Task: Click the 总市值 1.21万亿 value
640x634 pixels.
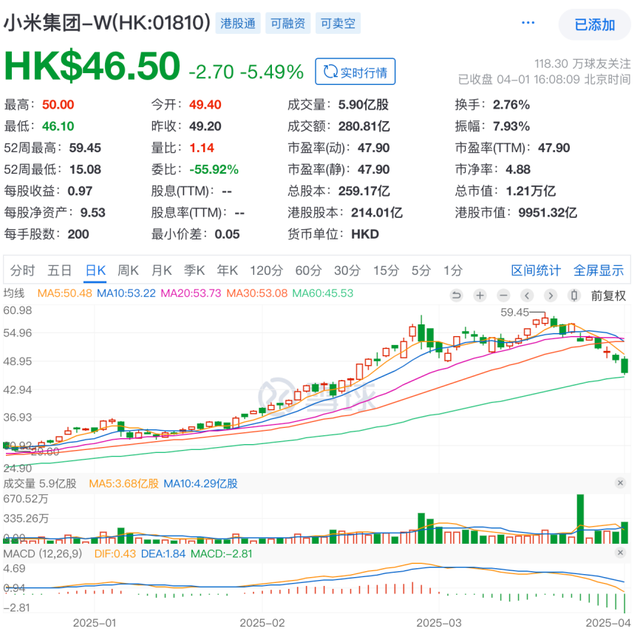Action: point(531,191)
